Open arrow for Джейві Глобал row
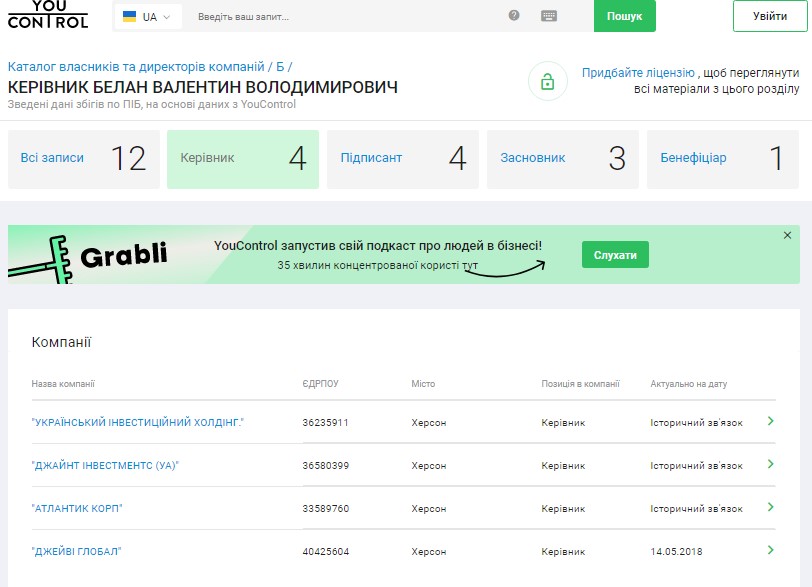Image resolution: width=812 pixels, height=587 pixels. pyautogui.click(x=770, y=550)
